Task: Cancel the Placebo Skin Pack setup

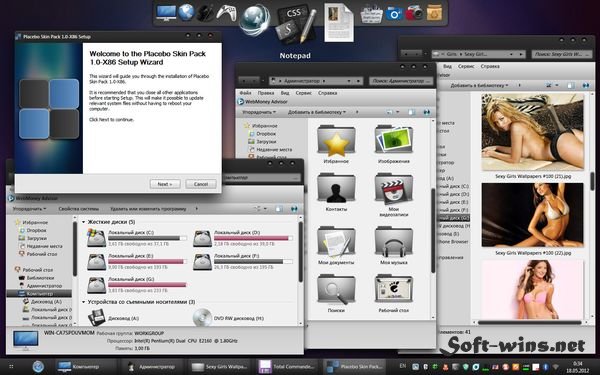Action: pyautogui.click(x=201, y=184)
